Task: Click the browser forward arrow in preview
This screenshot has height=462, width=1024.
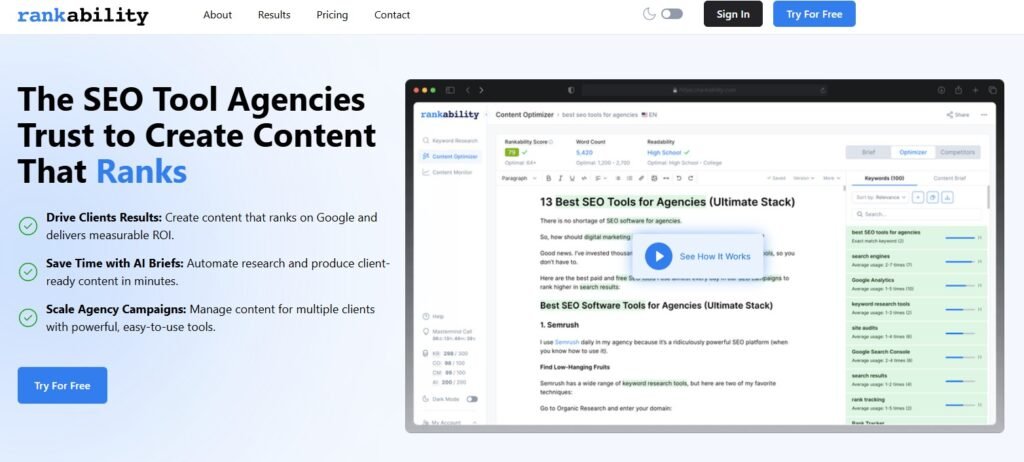Action: (481, 90)
